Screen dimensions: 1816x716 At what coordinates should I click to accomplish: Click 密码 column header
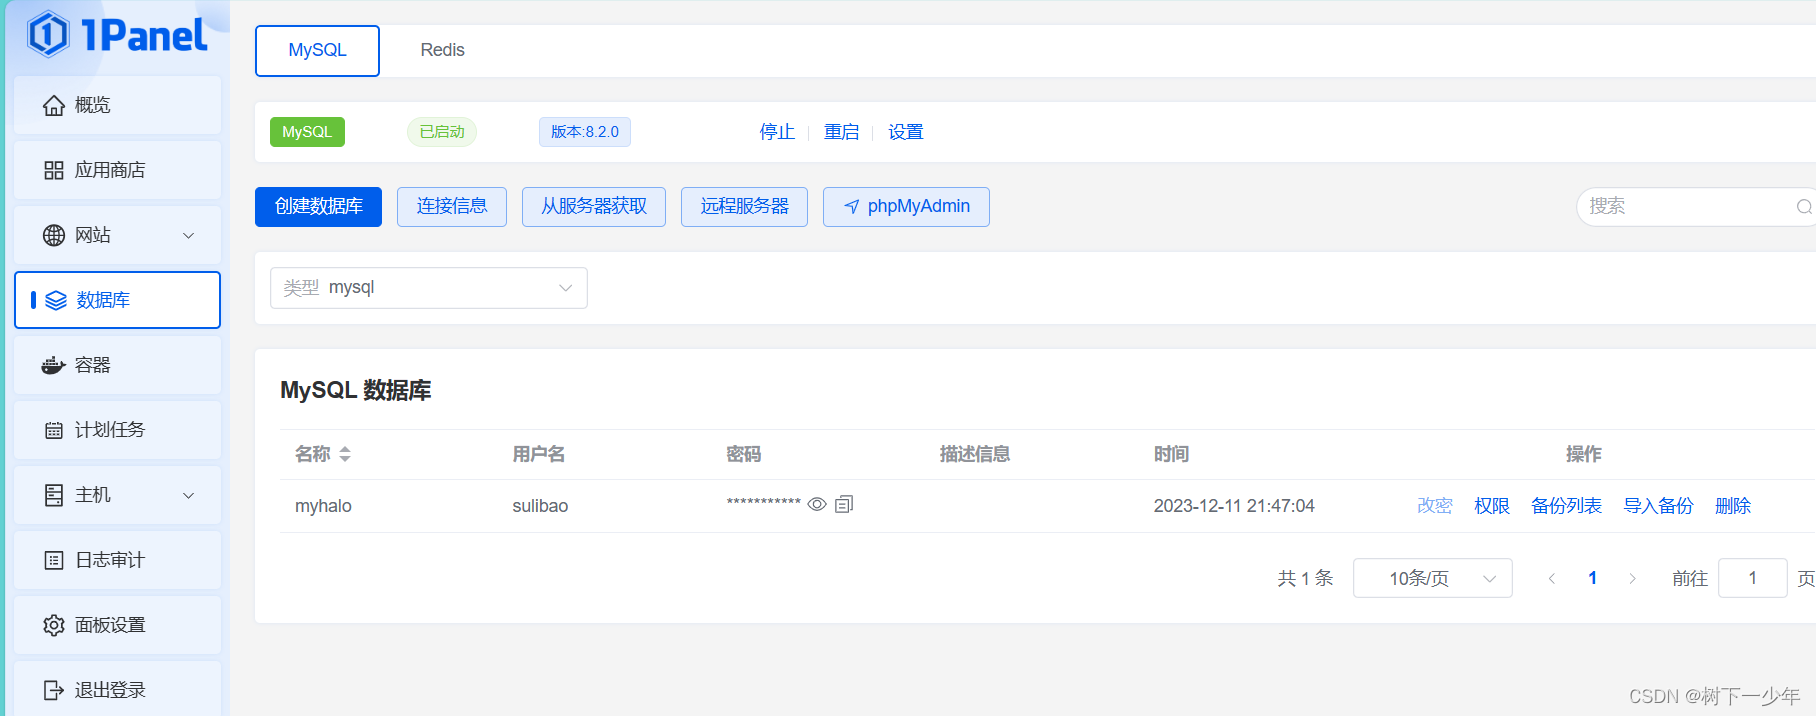click(x=744, y=455)
